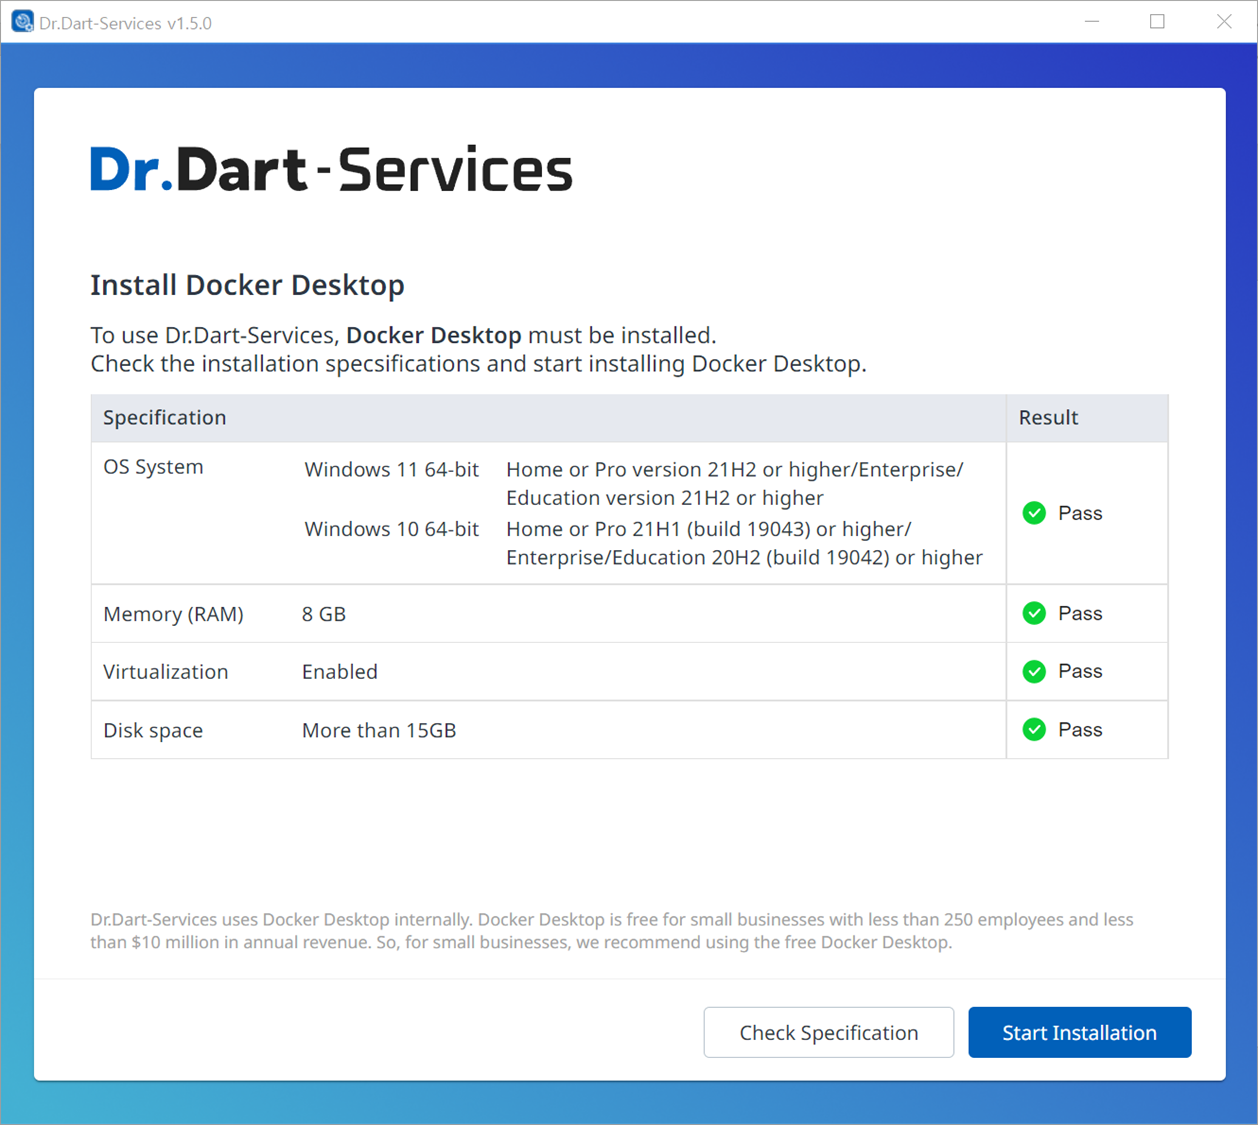The image size is (1258, 1125).
Task: Click the Dr.Dart-Services logo
Action: pyautogui.click(x=331, y=169)
